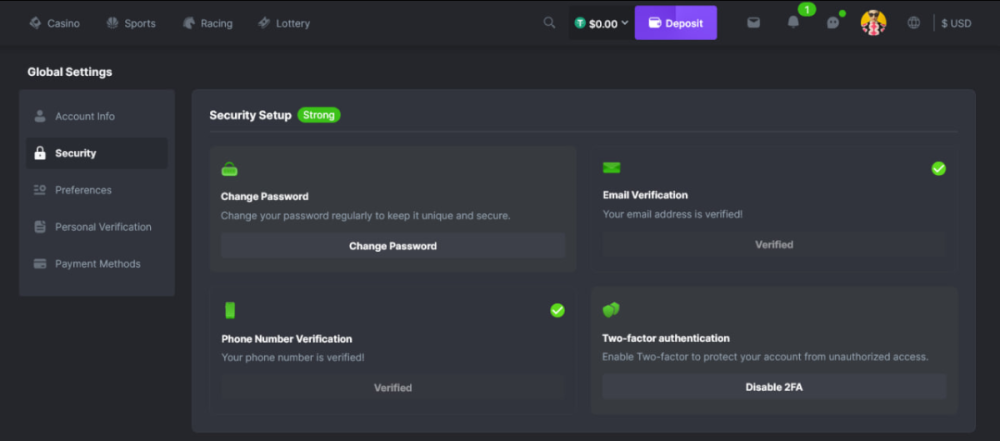Click the Disable 2FA button
1000x441 pixels.
click(x=773, y=387)
